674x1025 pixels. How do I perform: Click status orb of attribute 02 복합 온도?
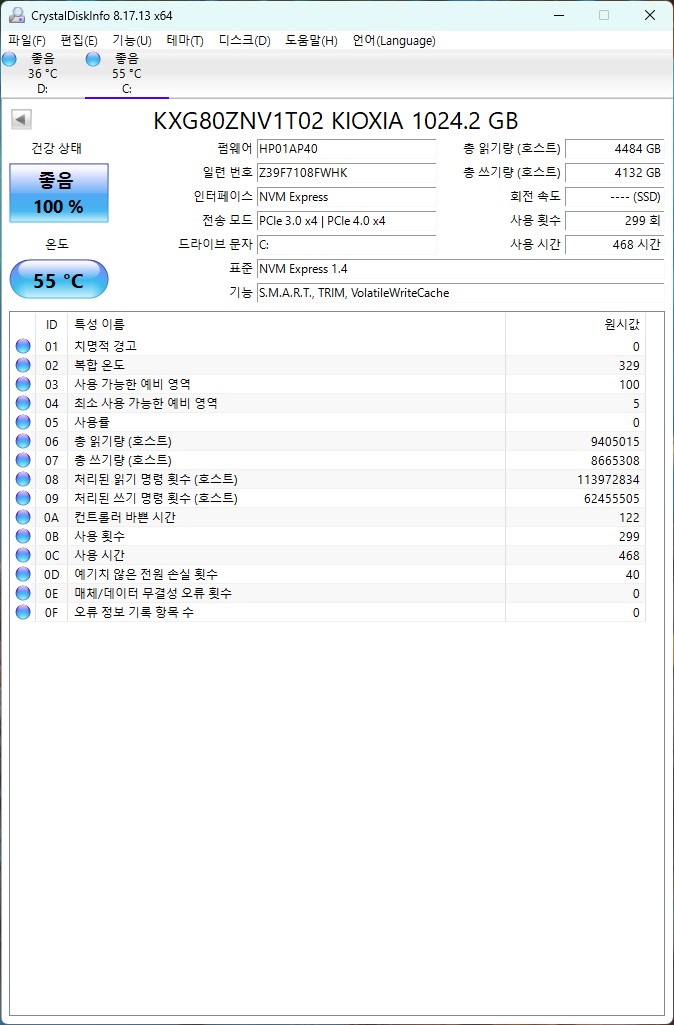point(23,365)
